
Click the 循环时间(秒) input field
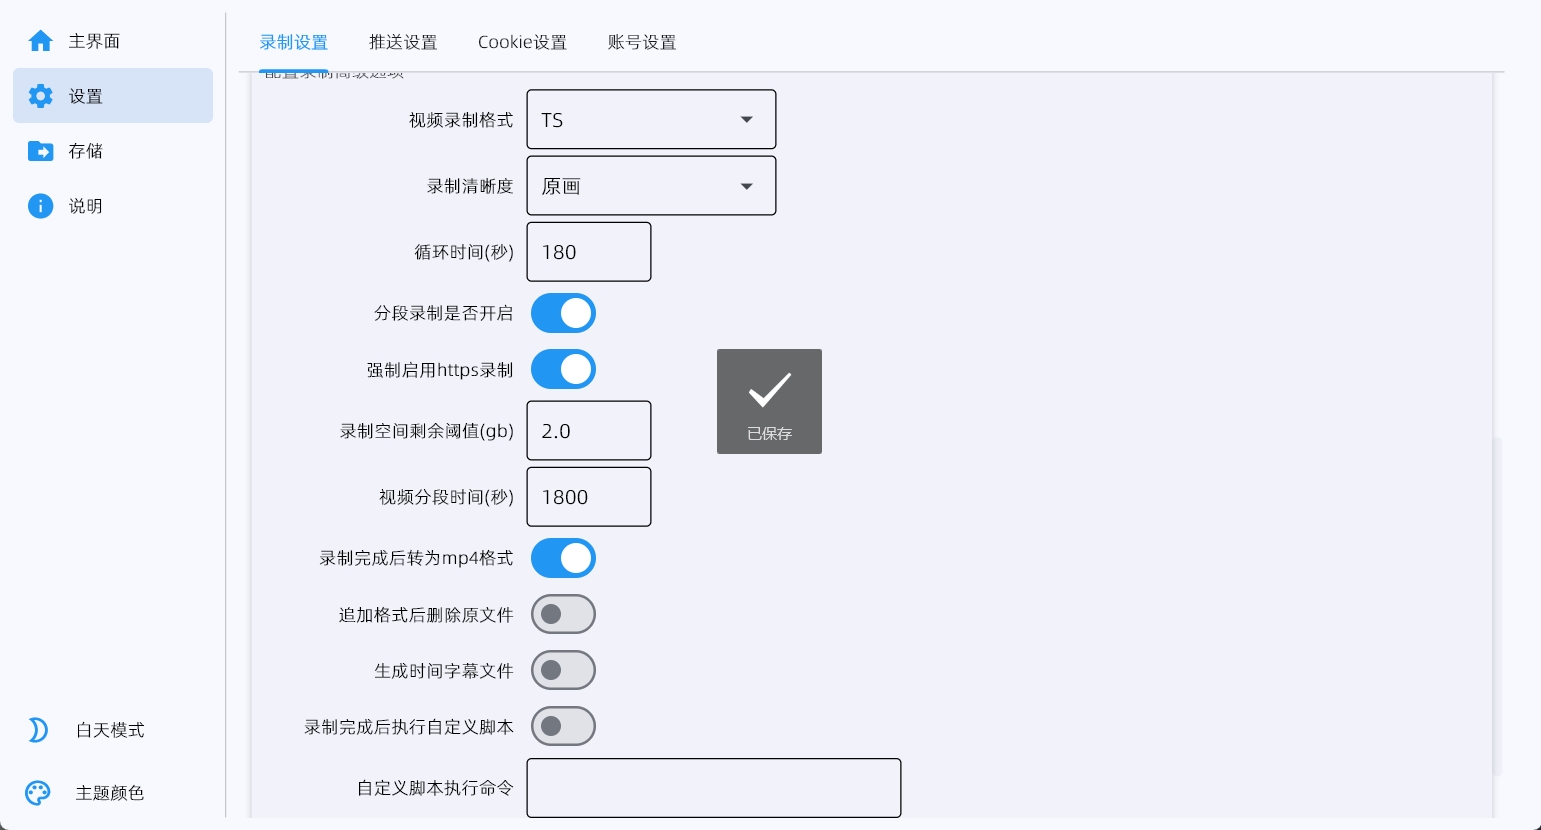589,252
